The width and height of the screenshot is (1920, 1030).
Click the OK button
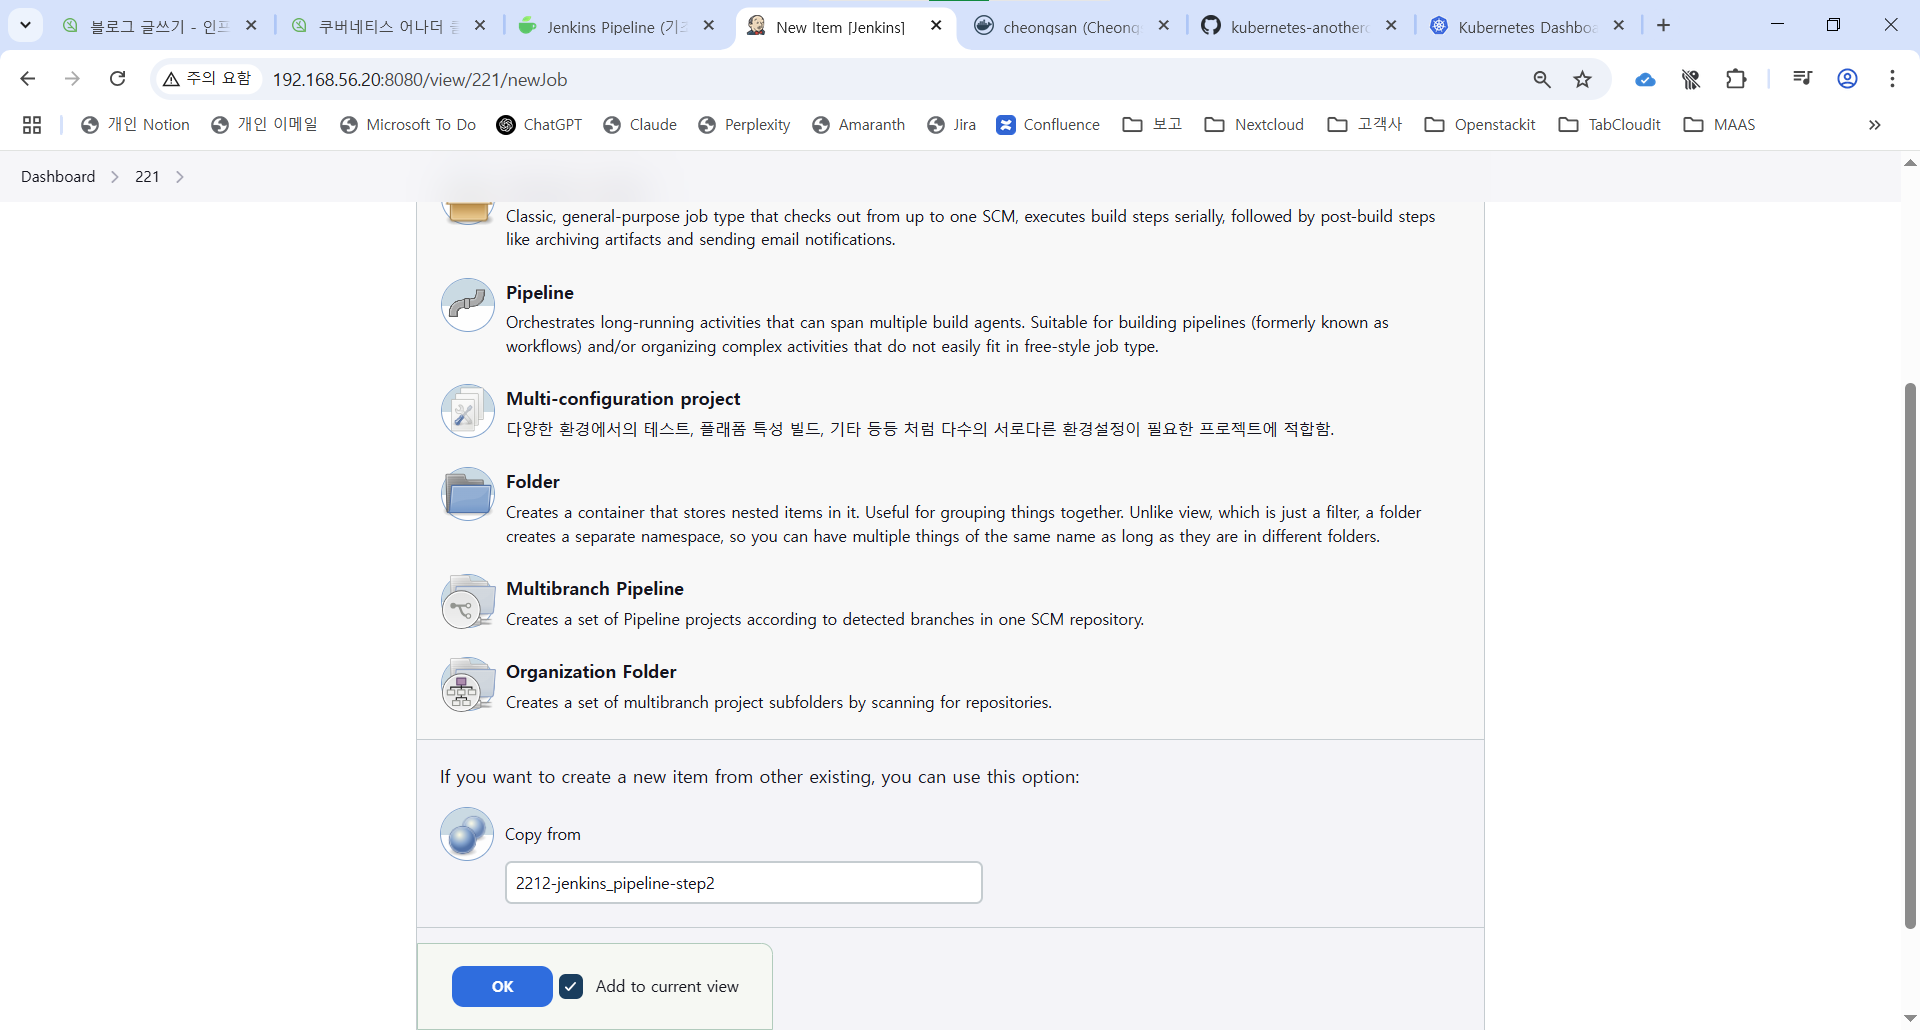pos(502,987)
